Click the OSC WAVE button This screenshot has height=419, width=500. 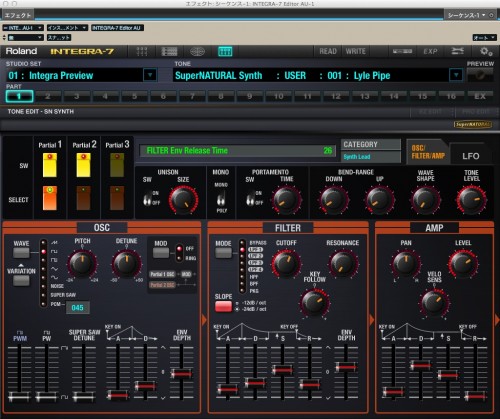click(21, 253)
